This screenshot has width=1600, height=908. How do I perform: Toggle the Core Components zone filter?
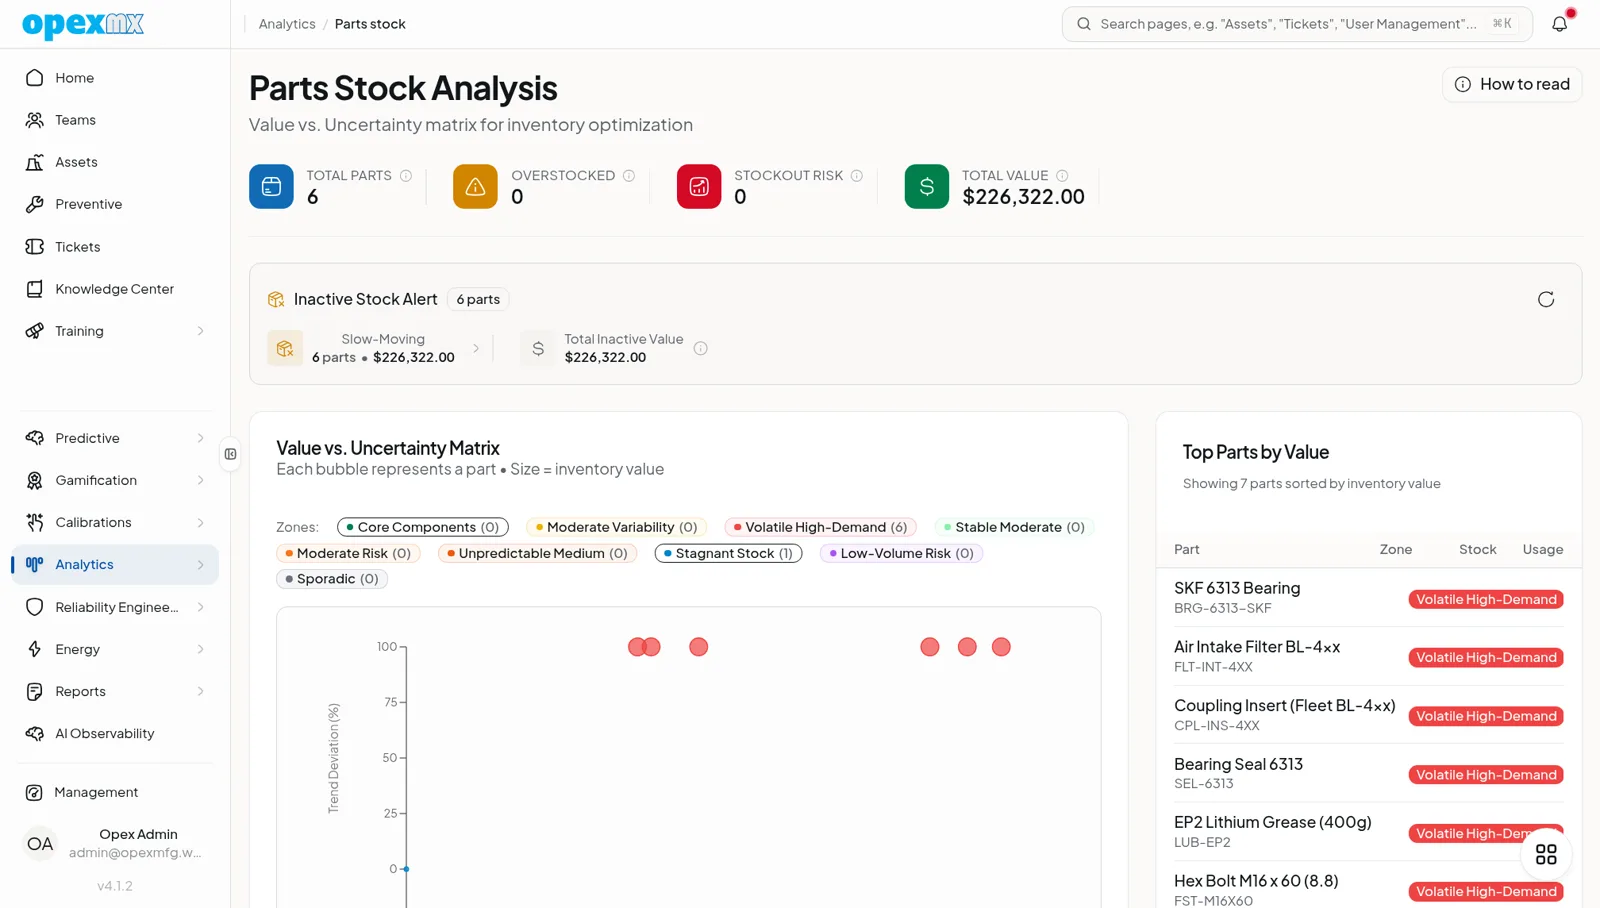click(423, 527)
